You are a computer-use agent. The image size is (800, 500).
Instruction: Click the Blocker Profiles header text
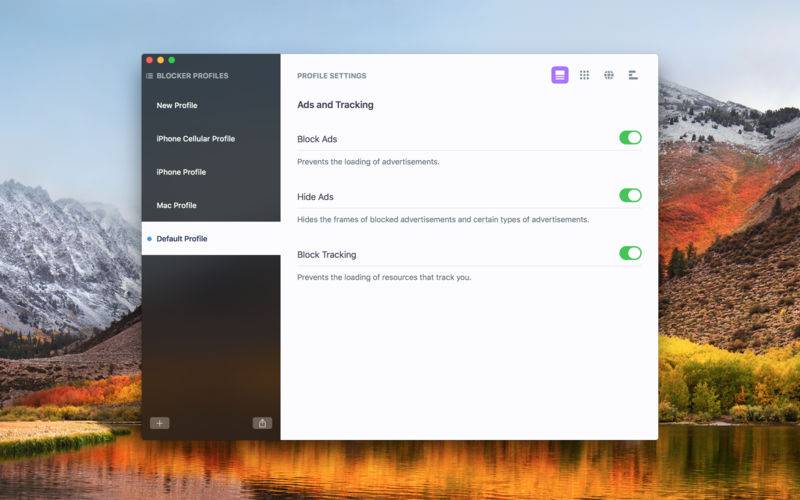[192, 76]
